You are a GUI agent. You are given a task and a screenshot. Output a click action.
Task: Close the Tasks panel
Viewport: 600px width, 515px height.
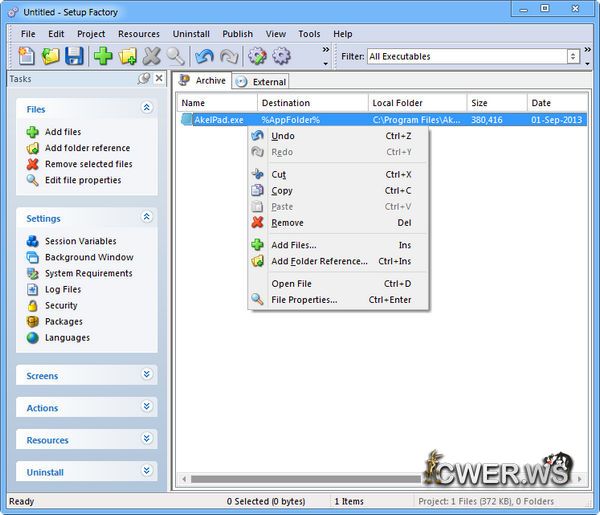[x=159, y=78]
